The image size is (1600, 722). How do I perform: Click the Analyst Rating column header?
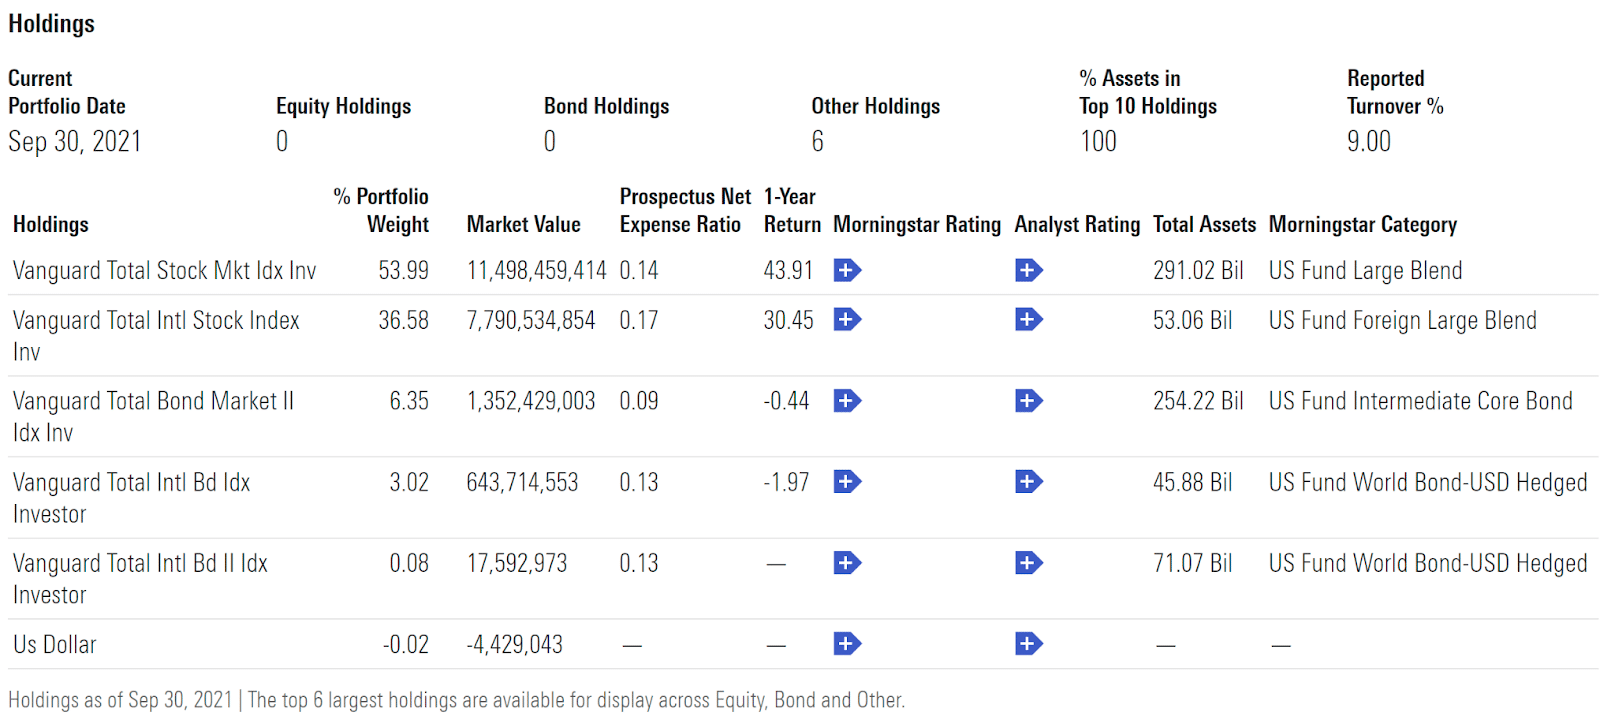tap(1077, 224)
